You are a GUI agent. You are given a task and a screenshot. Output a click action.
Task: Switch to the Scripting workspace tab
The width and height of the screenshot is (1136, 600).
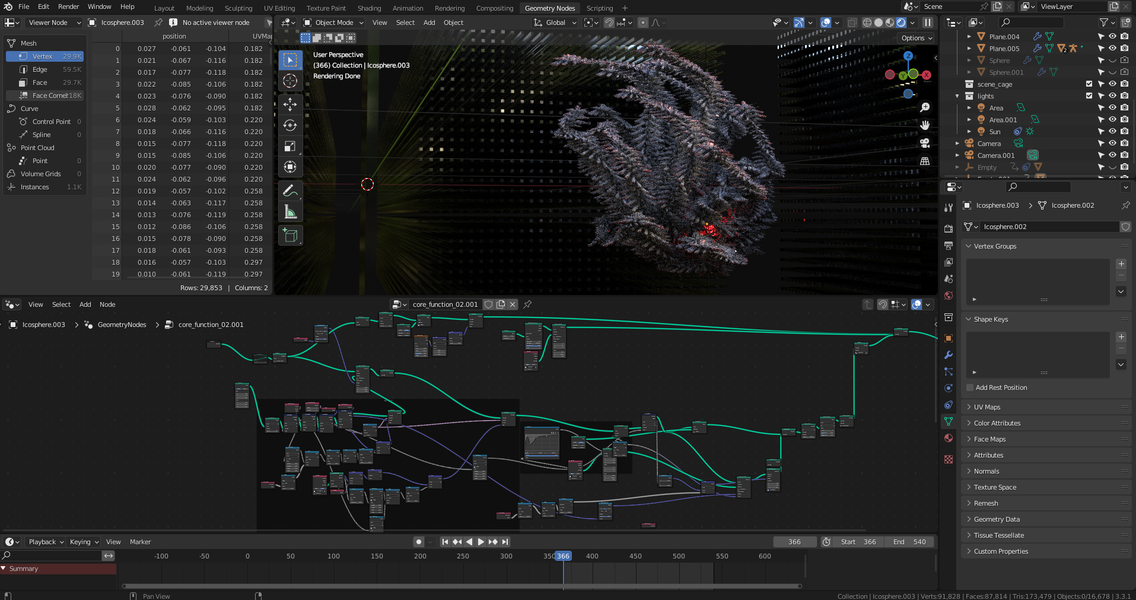pyautogui.click(x=599, y=8)
